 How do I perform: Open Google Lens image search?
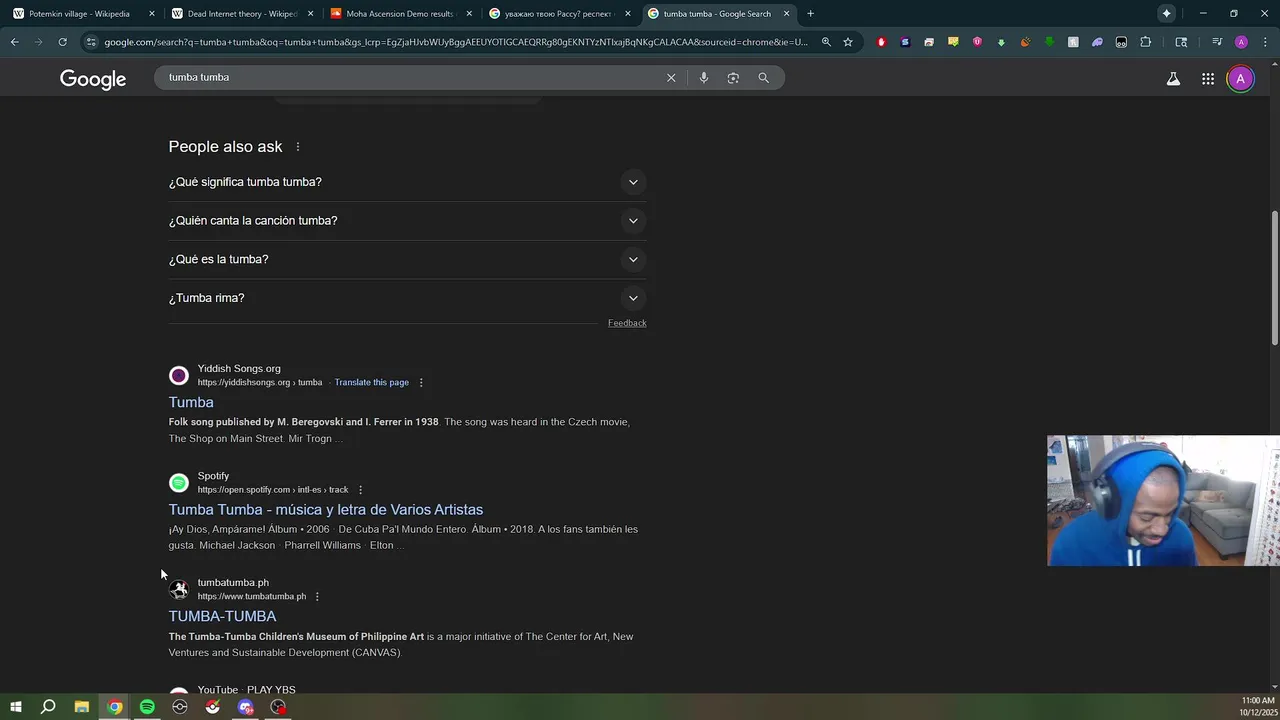click(733, 78)
